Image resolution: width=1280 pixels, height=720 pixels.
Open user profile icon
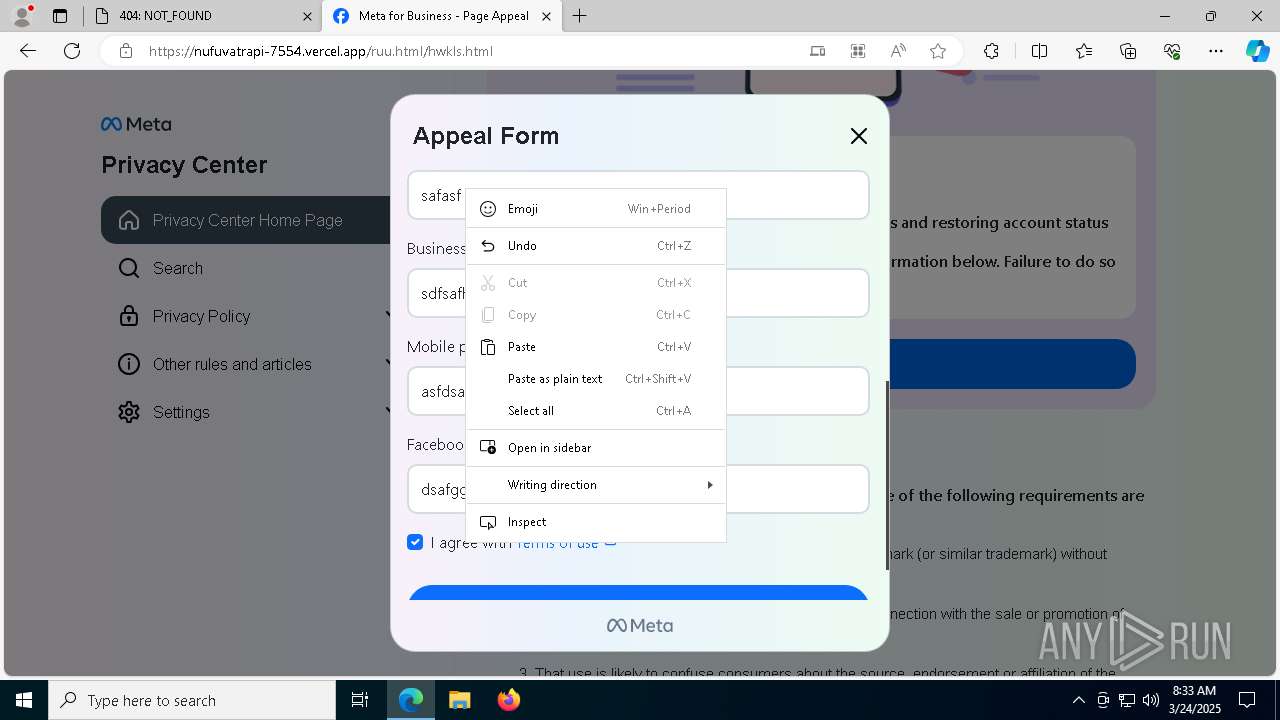click(22, 15)
